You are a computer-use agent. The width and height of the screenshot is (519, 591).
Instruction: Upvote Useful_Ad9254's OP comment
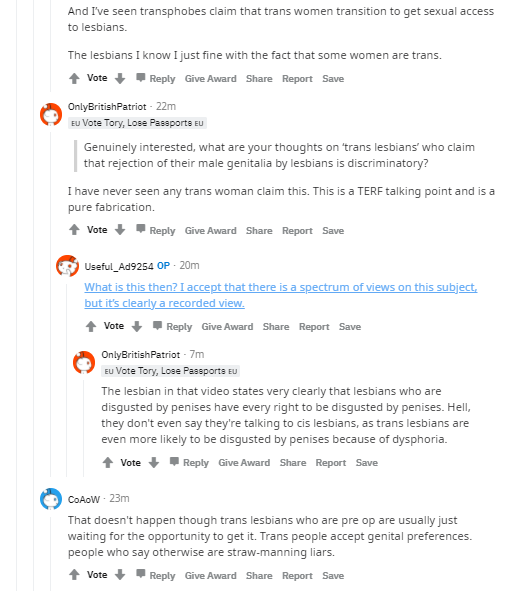(91, 326)
